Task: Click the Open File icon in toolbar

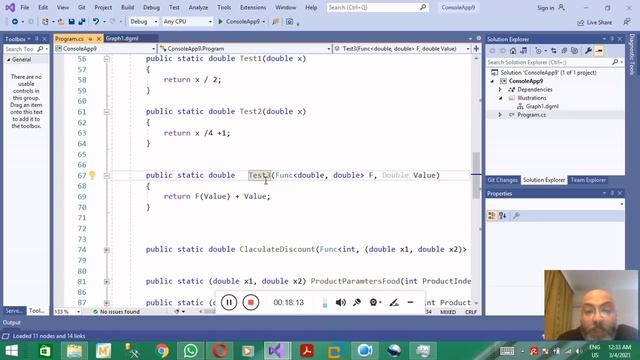Action: point(60,22)
